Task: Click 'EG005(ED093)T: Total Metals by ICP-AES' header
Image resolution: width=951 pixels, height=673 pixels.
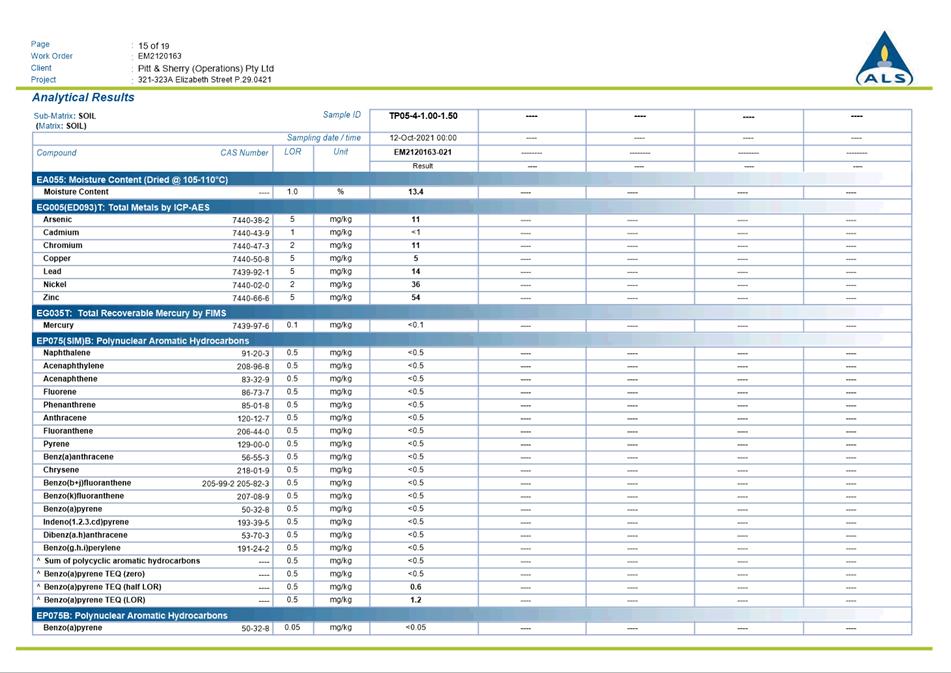Action: [123, 208]
